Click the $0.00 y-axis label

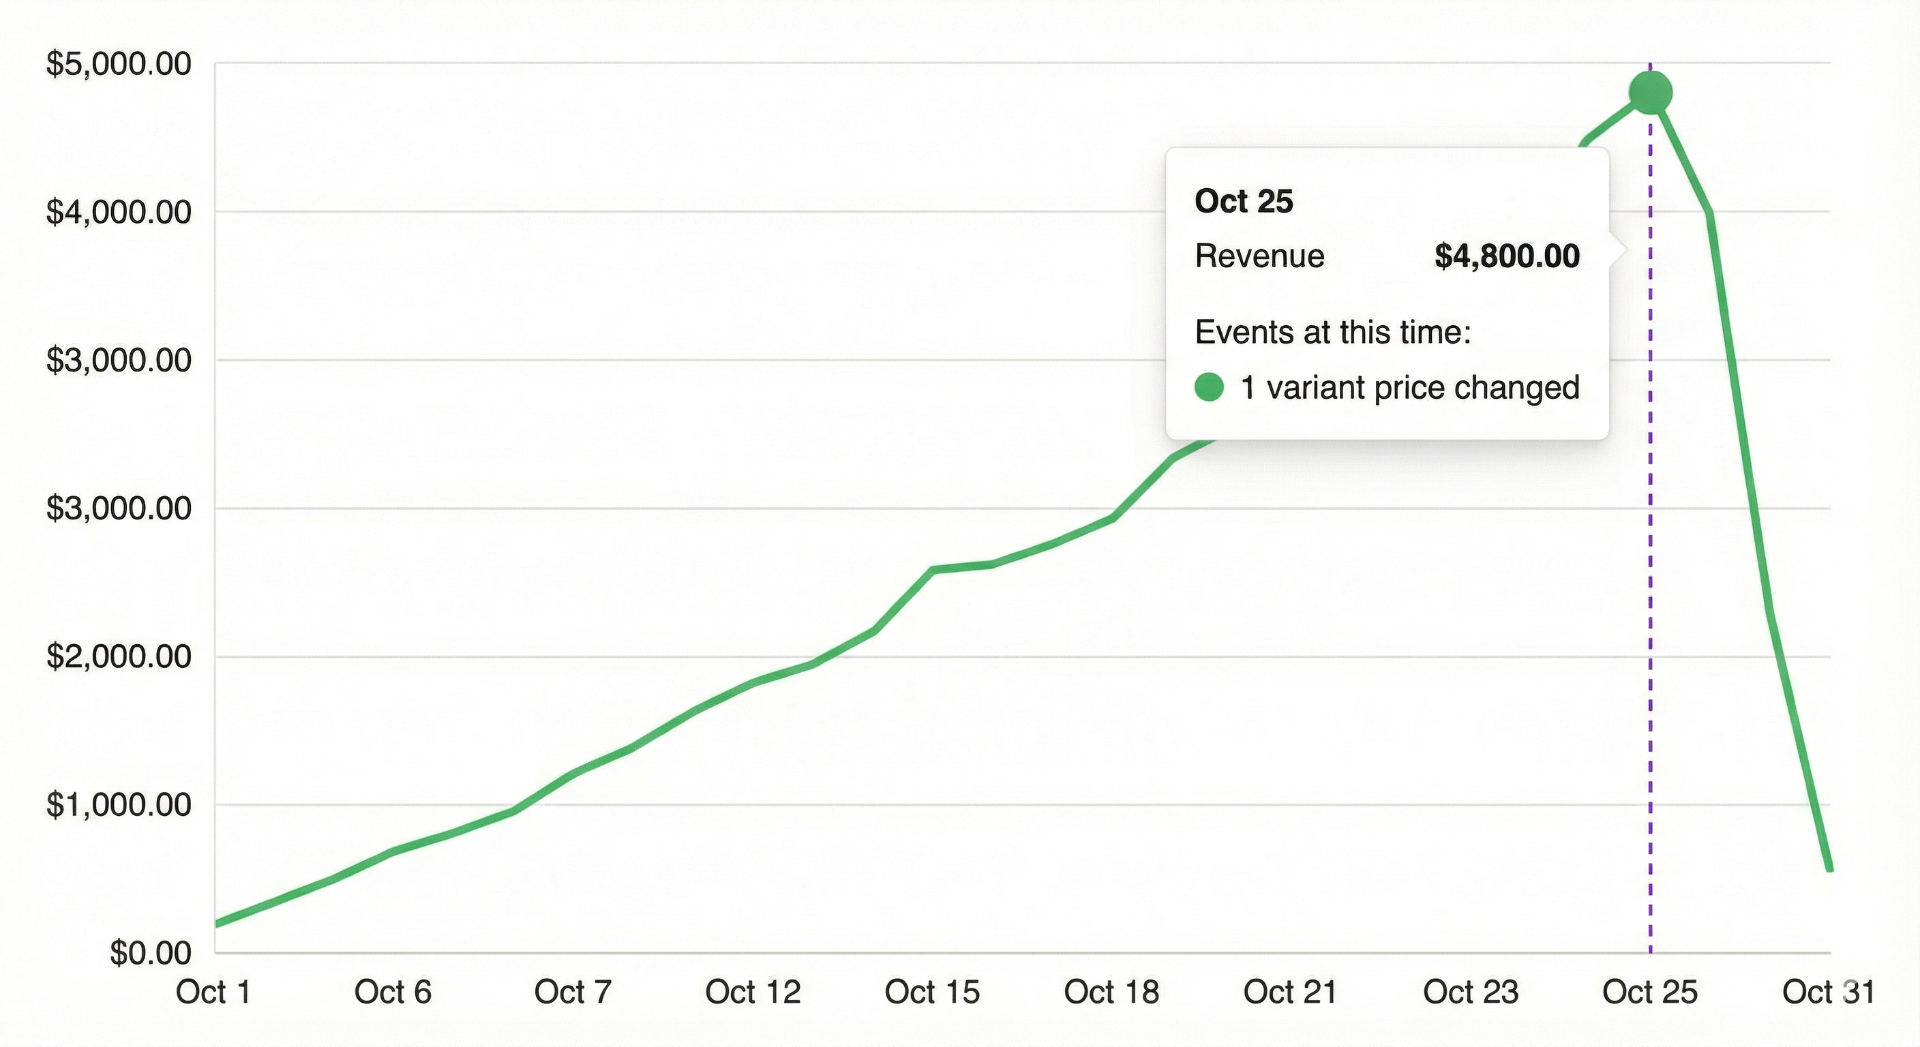point(151,952)
